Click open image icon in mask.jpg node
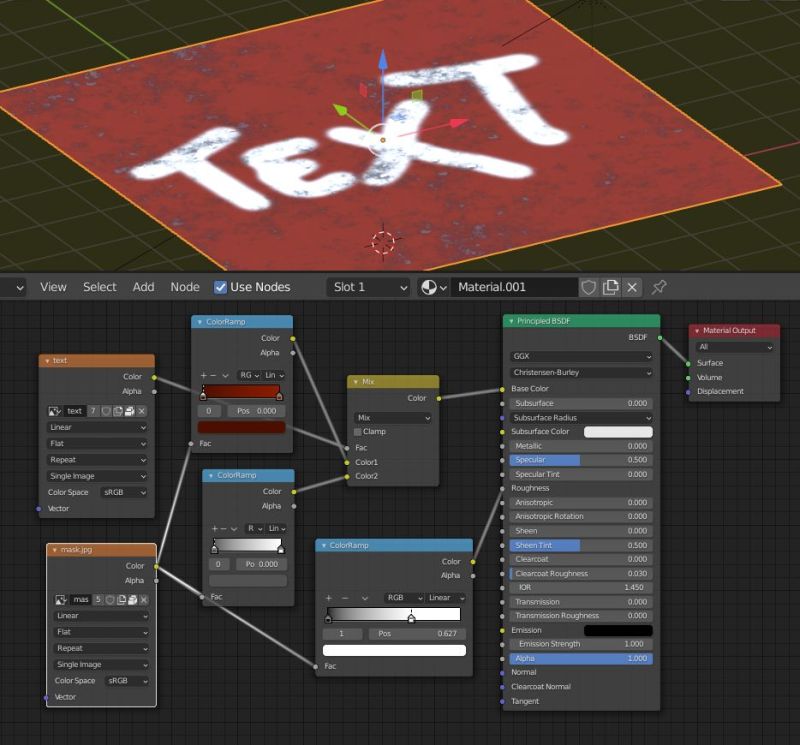800x745 pixels. pyautogui.click(x=133, y=600)
